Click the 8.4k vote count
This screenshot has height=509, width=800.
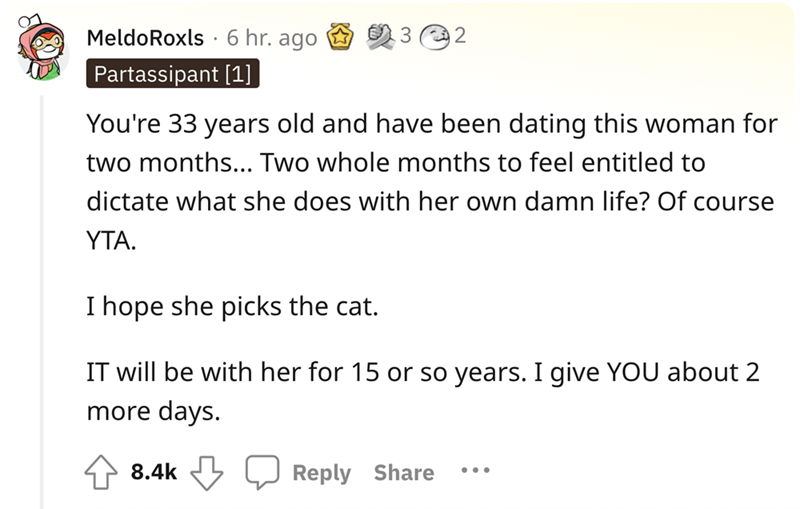coord(155,472)
